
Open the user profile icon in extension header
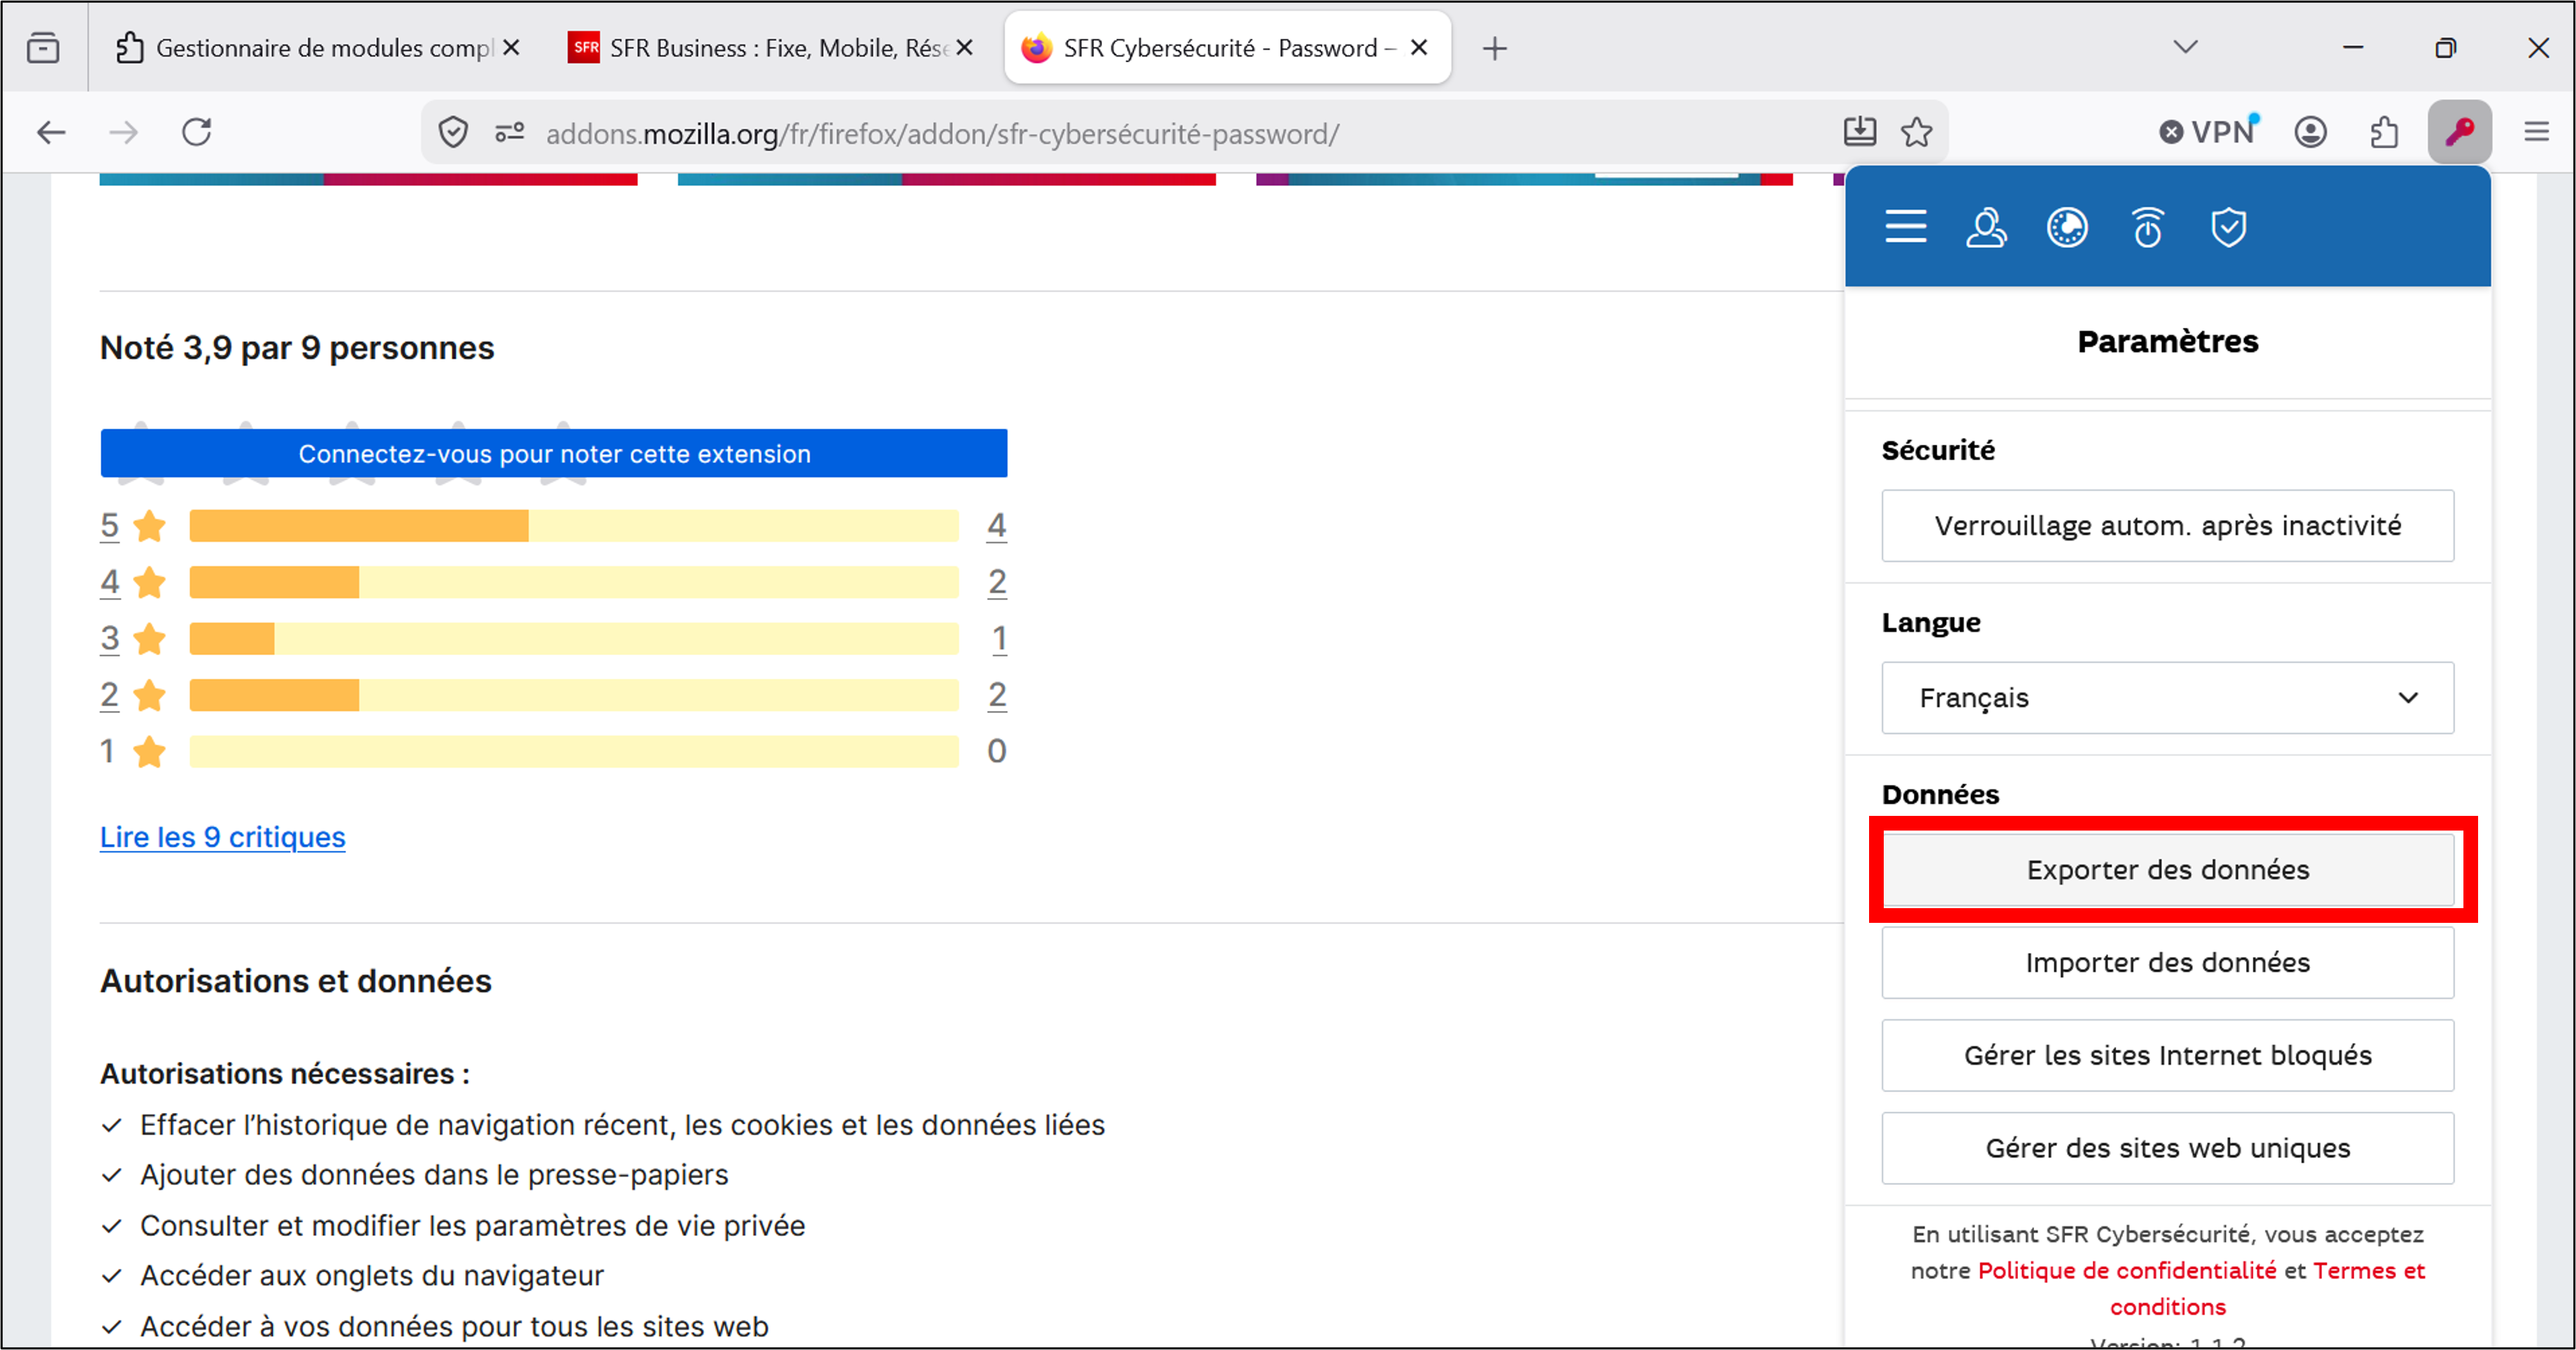click(1986, 227)
